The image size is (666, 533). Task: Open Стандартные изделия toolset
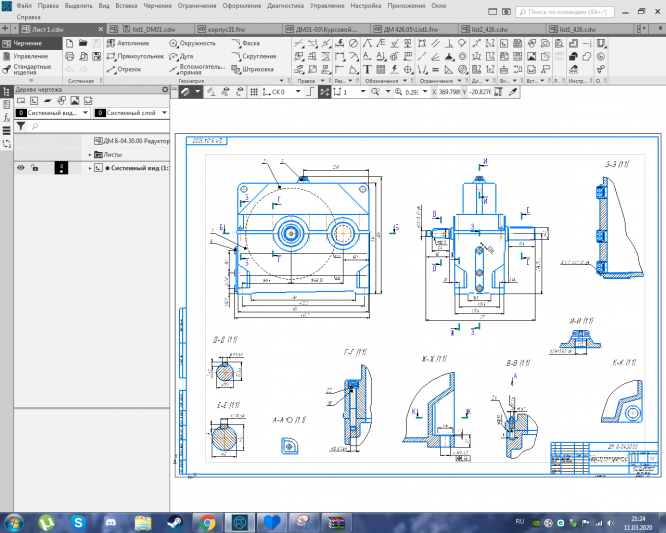(30, 70)
